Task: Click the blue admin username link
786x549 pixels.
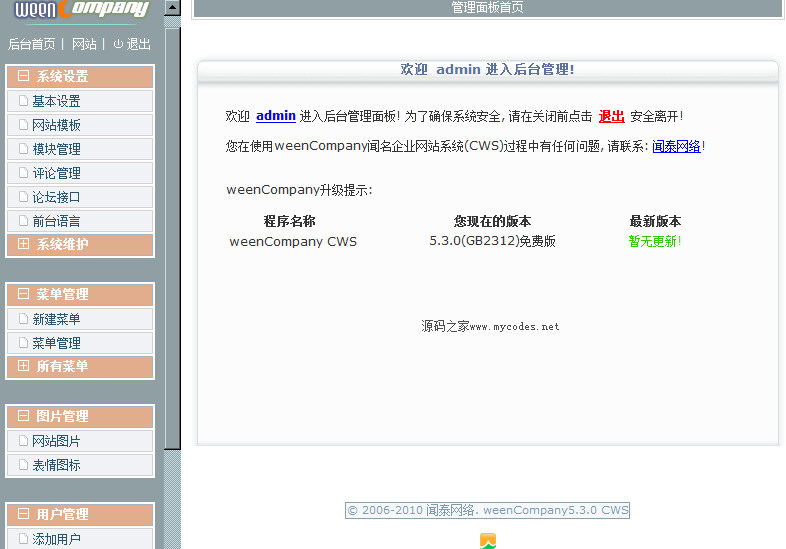Action: point(276,116)
